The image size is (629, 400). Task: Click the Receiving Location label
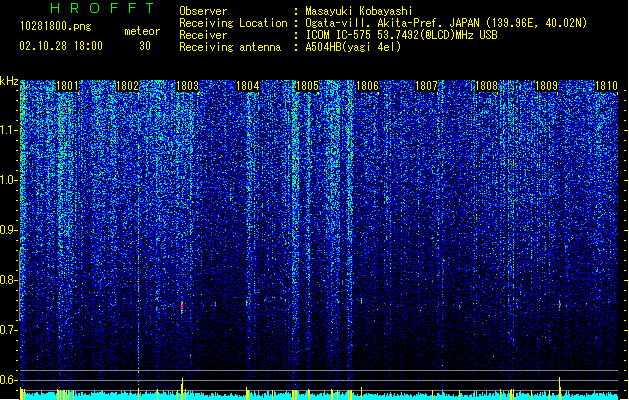(x=233, y=23)
